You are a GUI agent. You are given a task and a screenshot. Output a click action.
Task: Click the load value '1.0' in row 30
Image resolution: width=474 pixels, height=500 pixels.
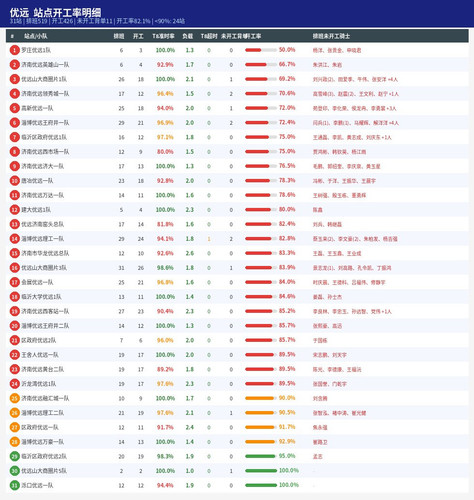tap(190, 471)
